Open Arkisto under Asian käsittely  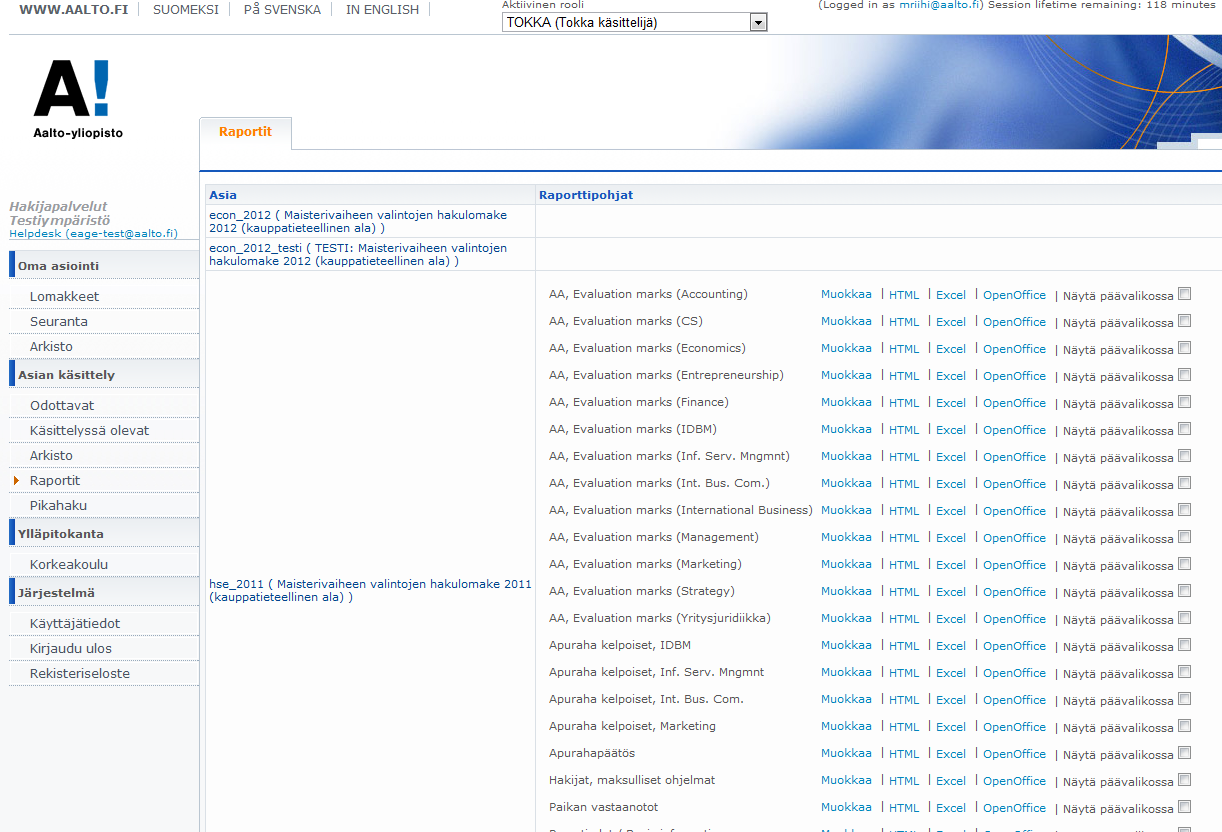pos(51,455)
